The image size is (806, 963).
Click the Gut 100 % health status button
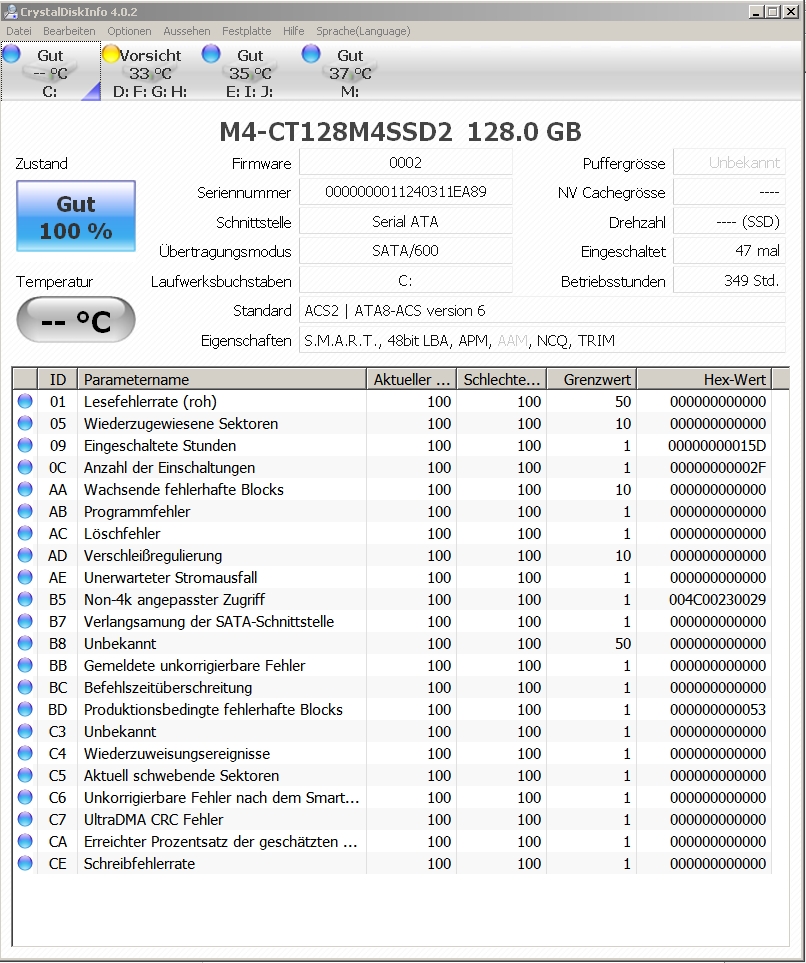point(76,216)
